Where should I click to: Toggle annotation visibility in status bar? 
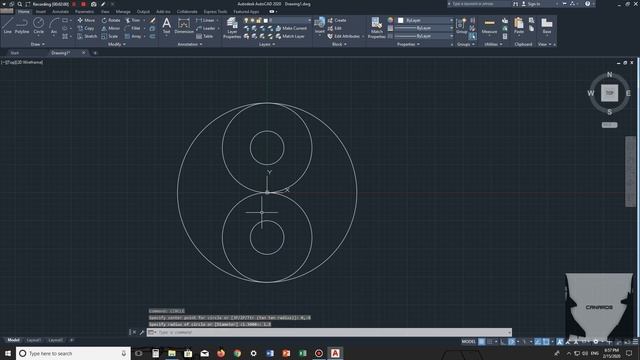point(560,342)
